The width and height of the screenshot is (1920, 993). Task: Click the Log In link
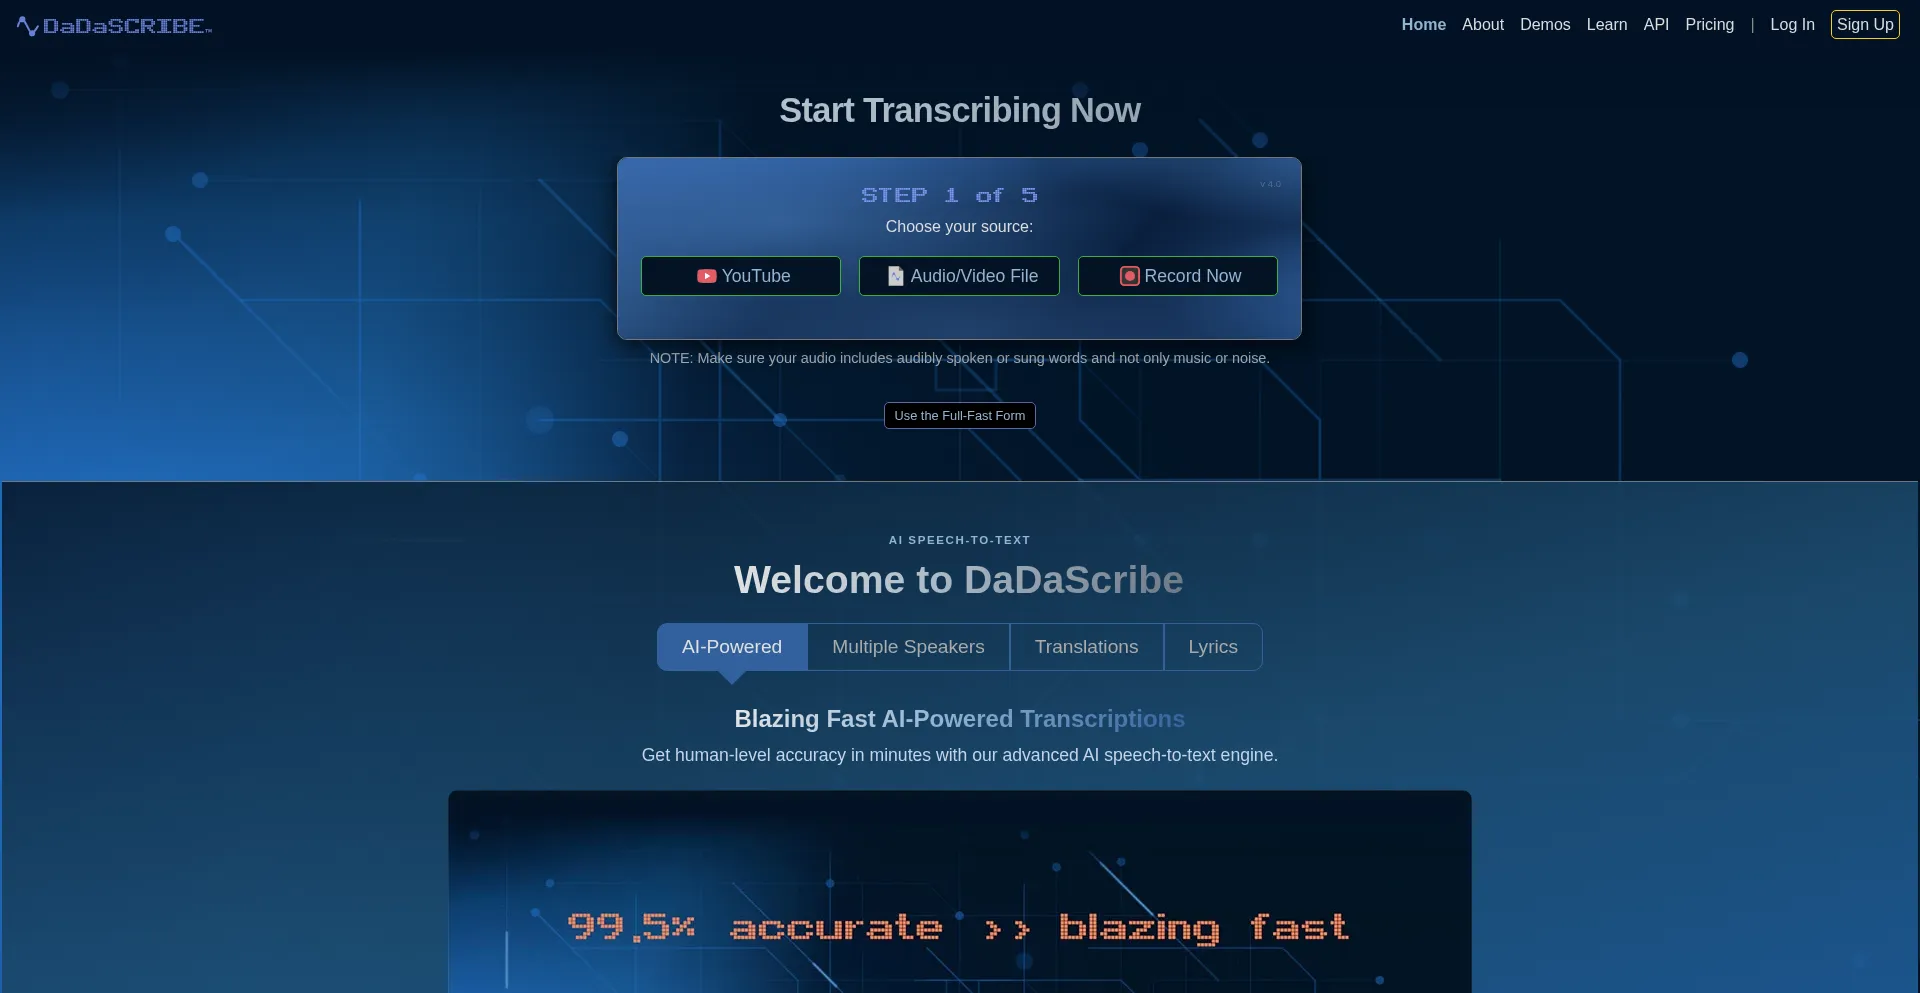click(1792, 25)
